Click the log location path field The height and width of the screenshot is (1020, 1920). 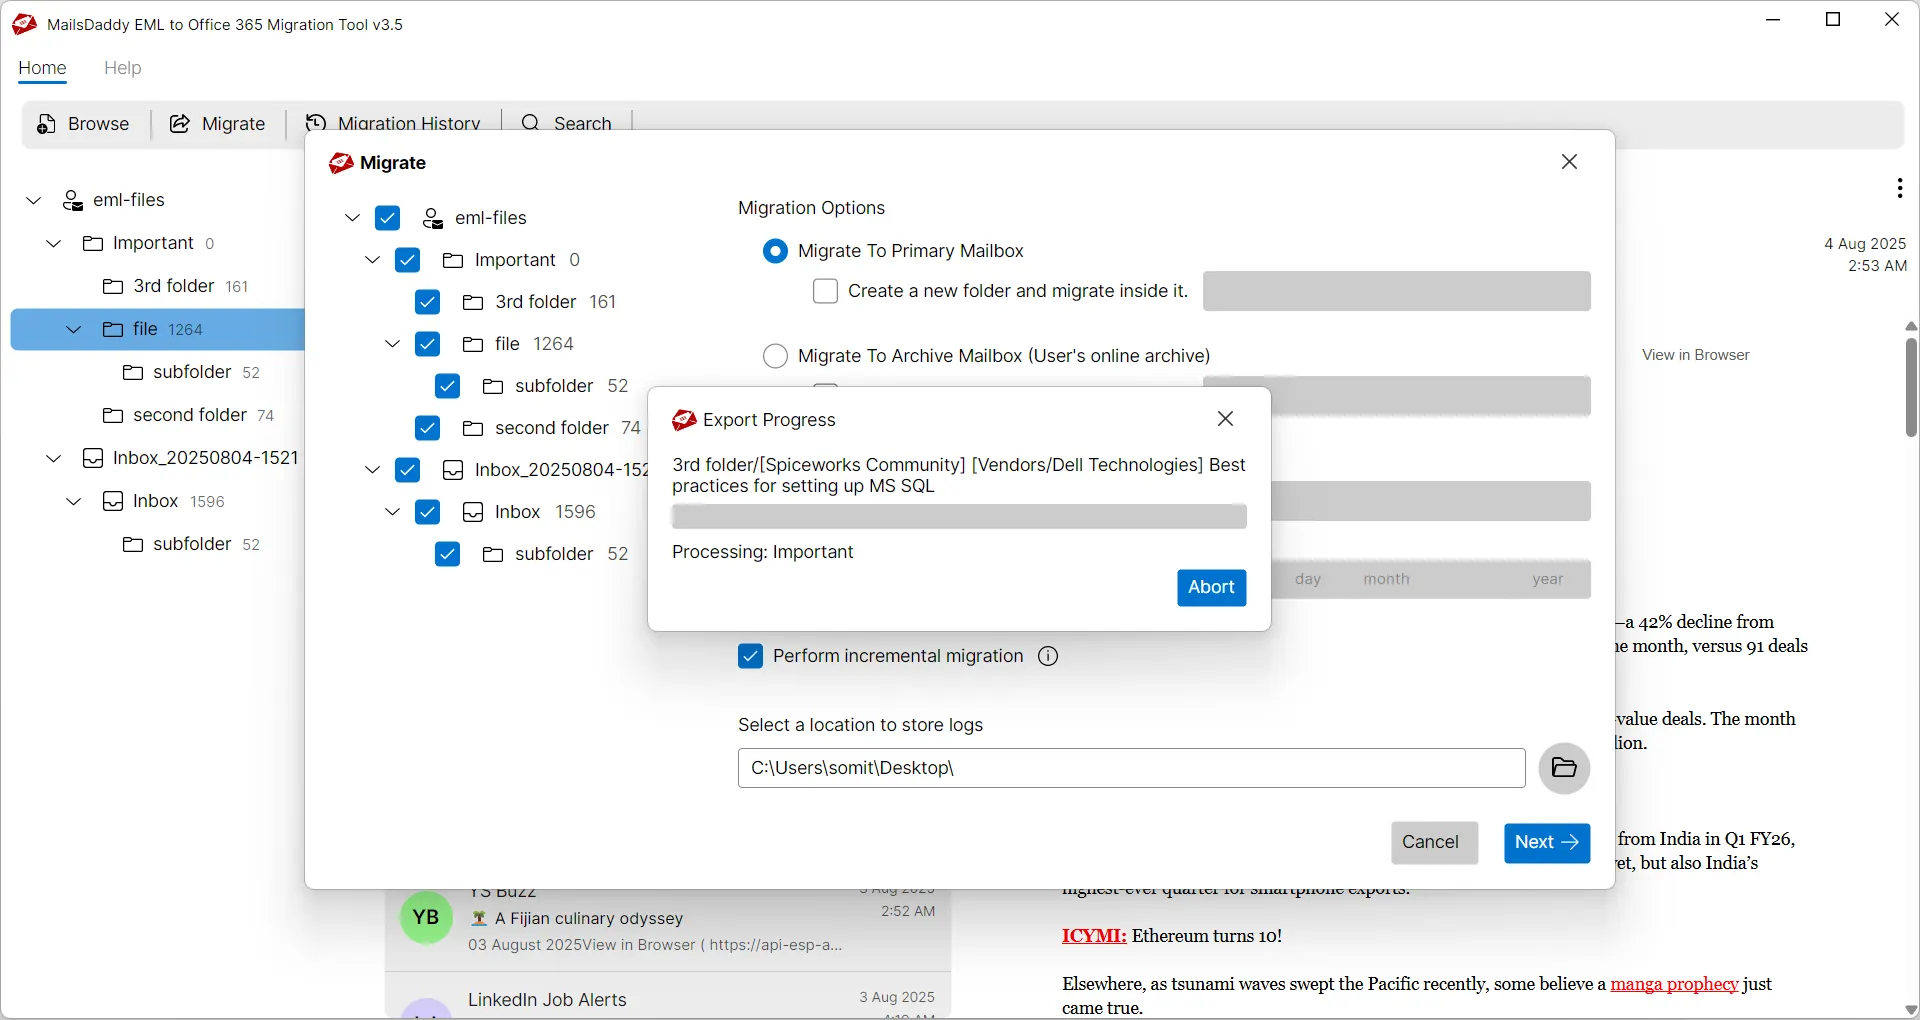tap(1130, 768)
